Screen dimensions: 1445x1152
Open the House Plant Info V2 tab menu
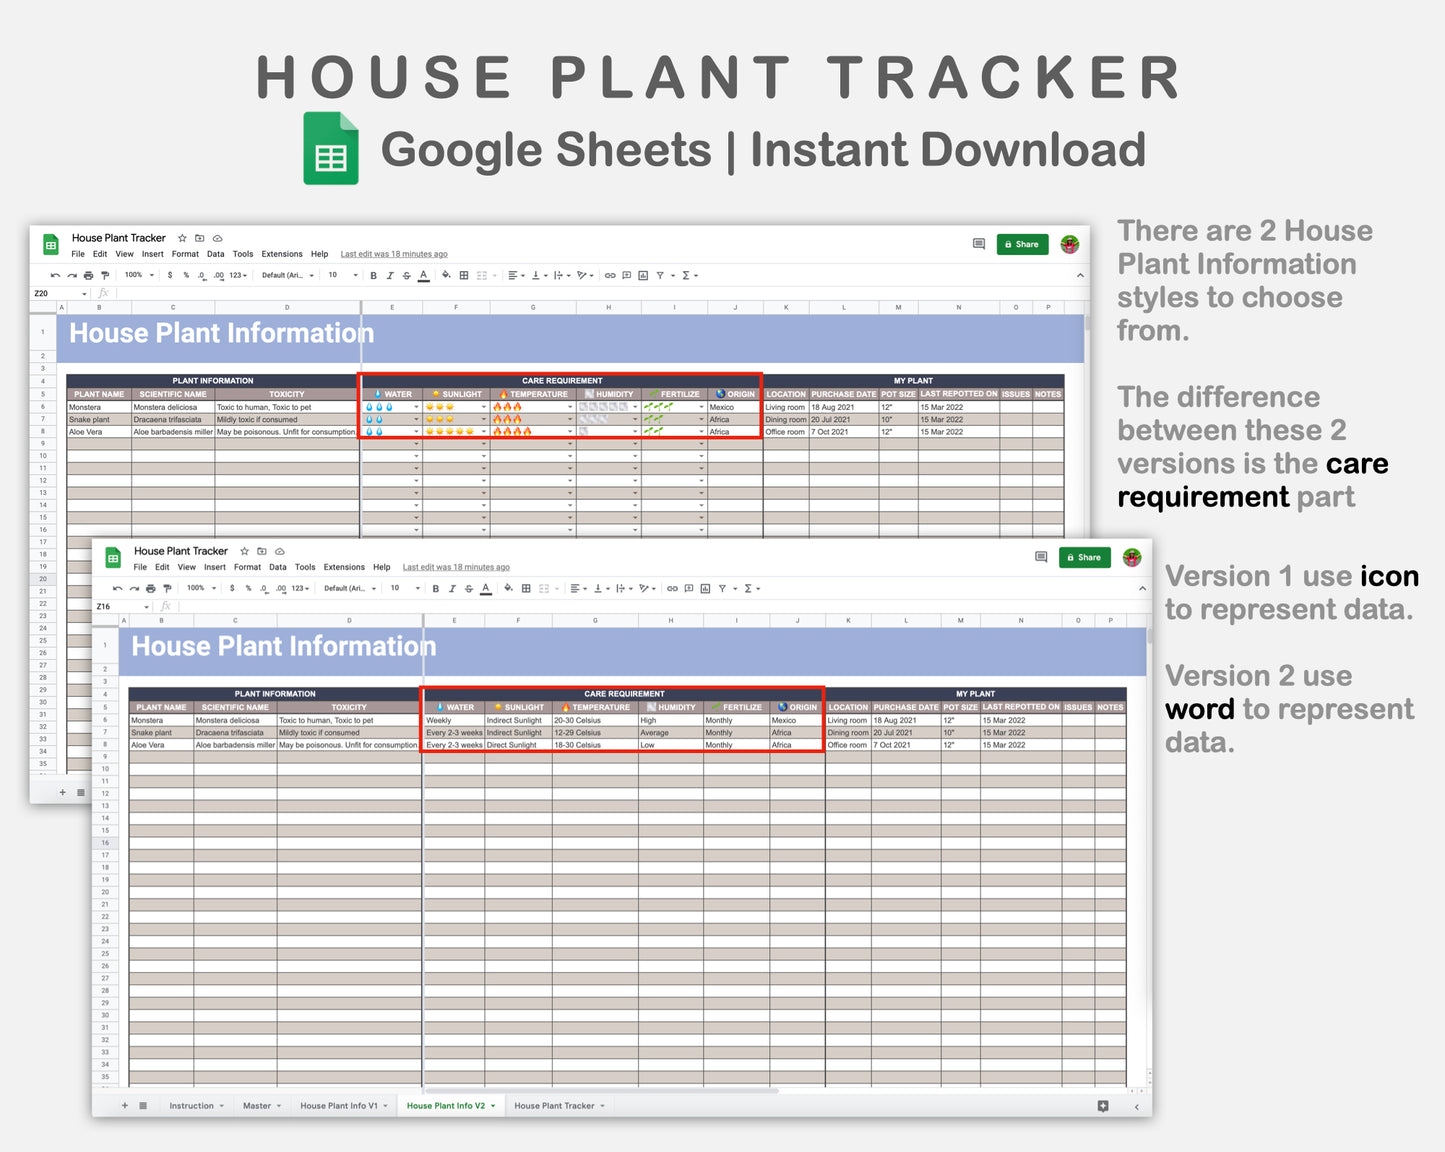coord(493,1105)
